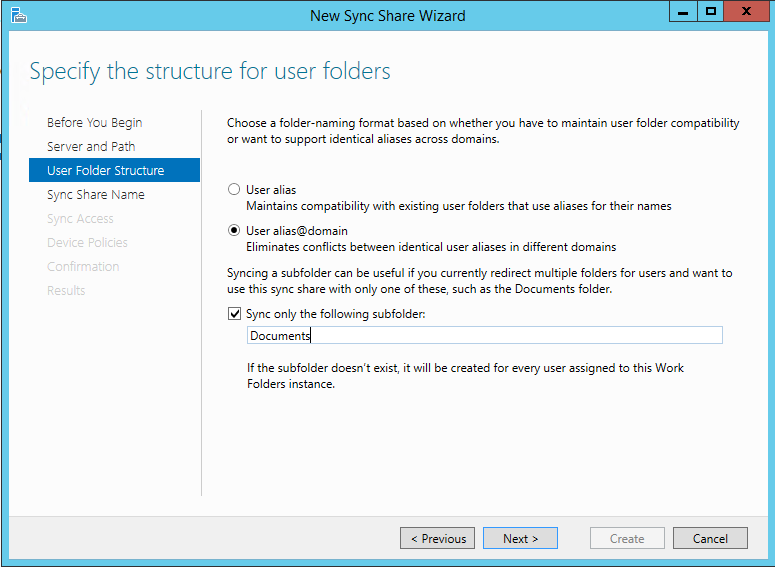
Task: Go to the Before You Begin step
Action: (x=95, y=123)
